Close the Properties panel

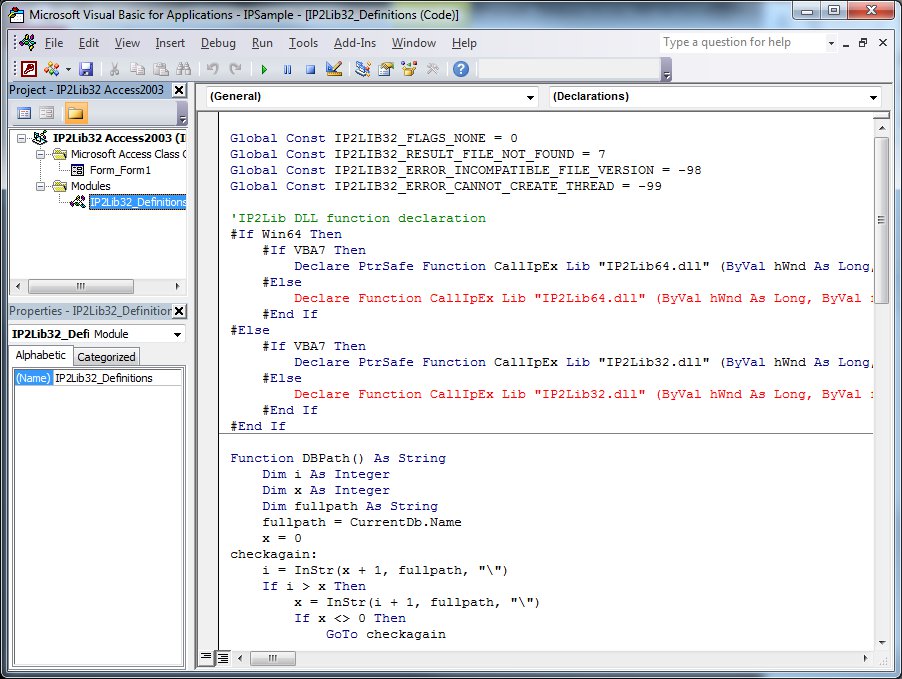[179, 311]
